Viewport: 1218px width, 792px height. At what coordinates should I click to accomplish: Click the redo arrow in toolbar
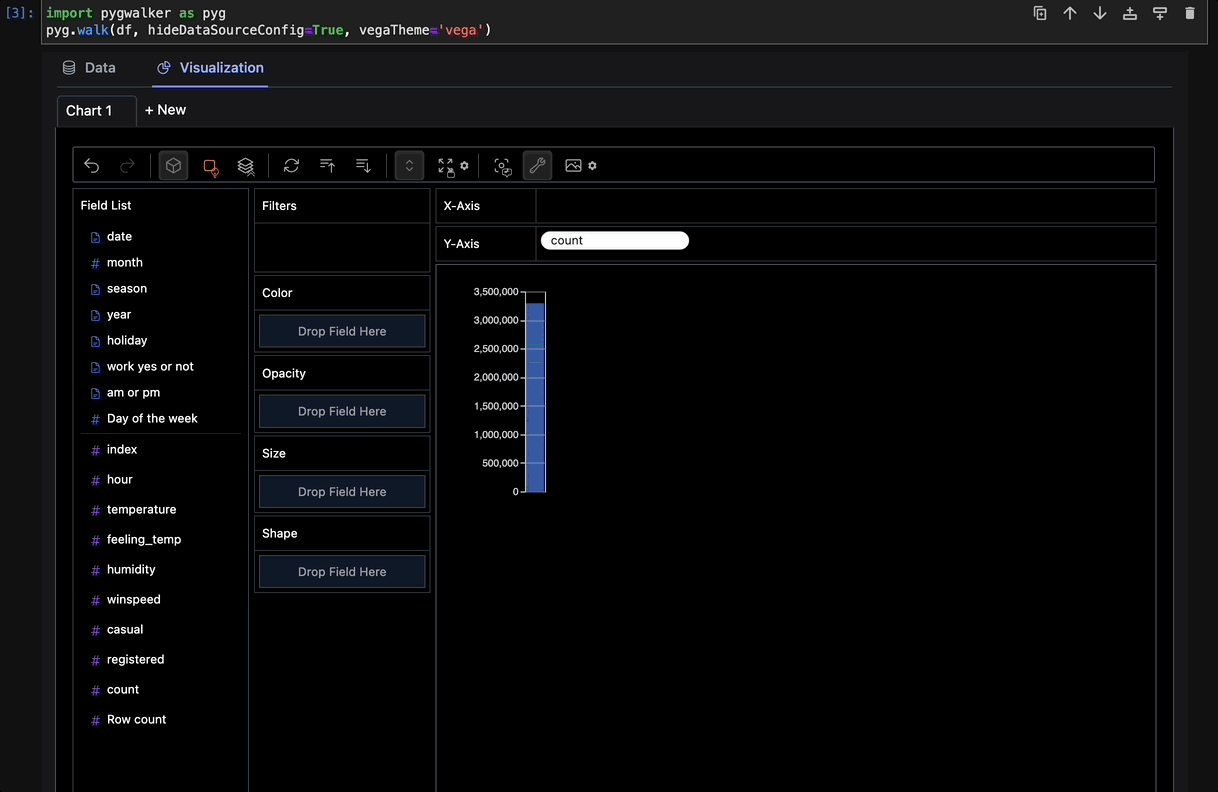pos(127,166)
